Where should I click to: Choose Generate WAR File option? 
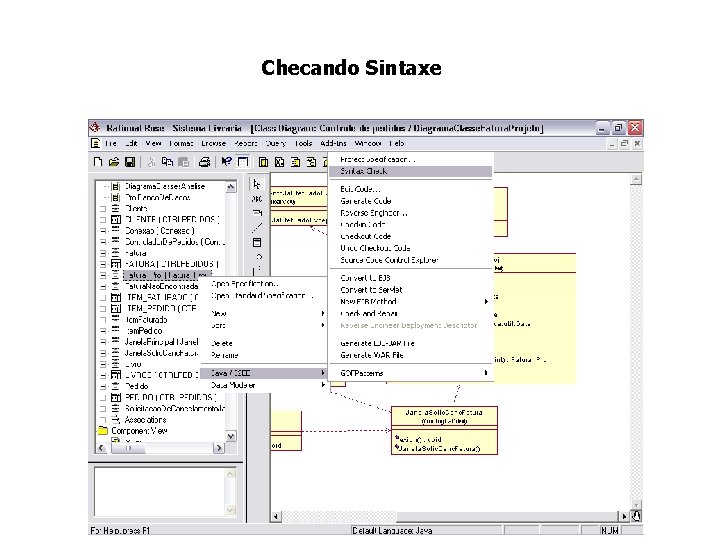click(x=410, y=355)
